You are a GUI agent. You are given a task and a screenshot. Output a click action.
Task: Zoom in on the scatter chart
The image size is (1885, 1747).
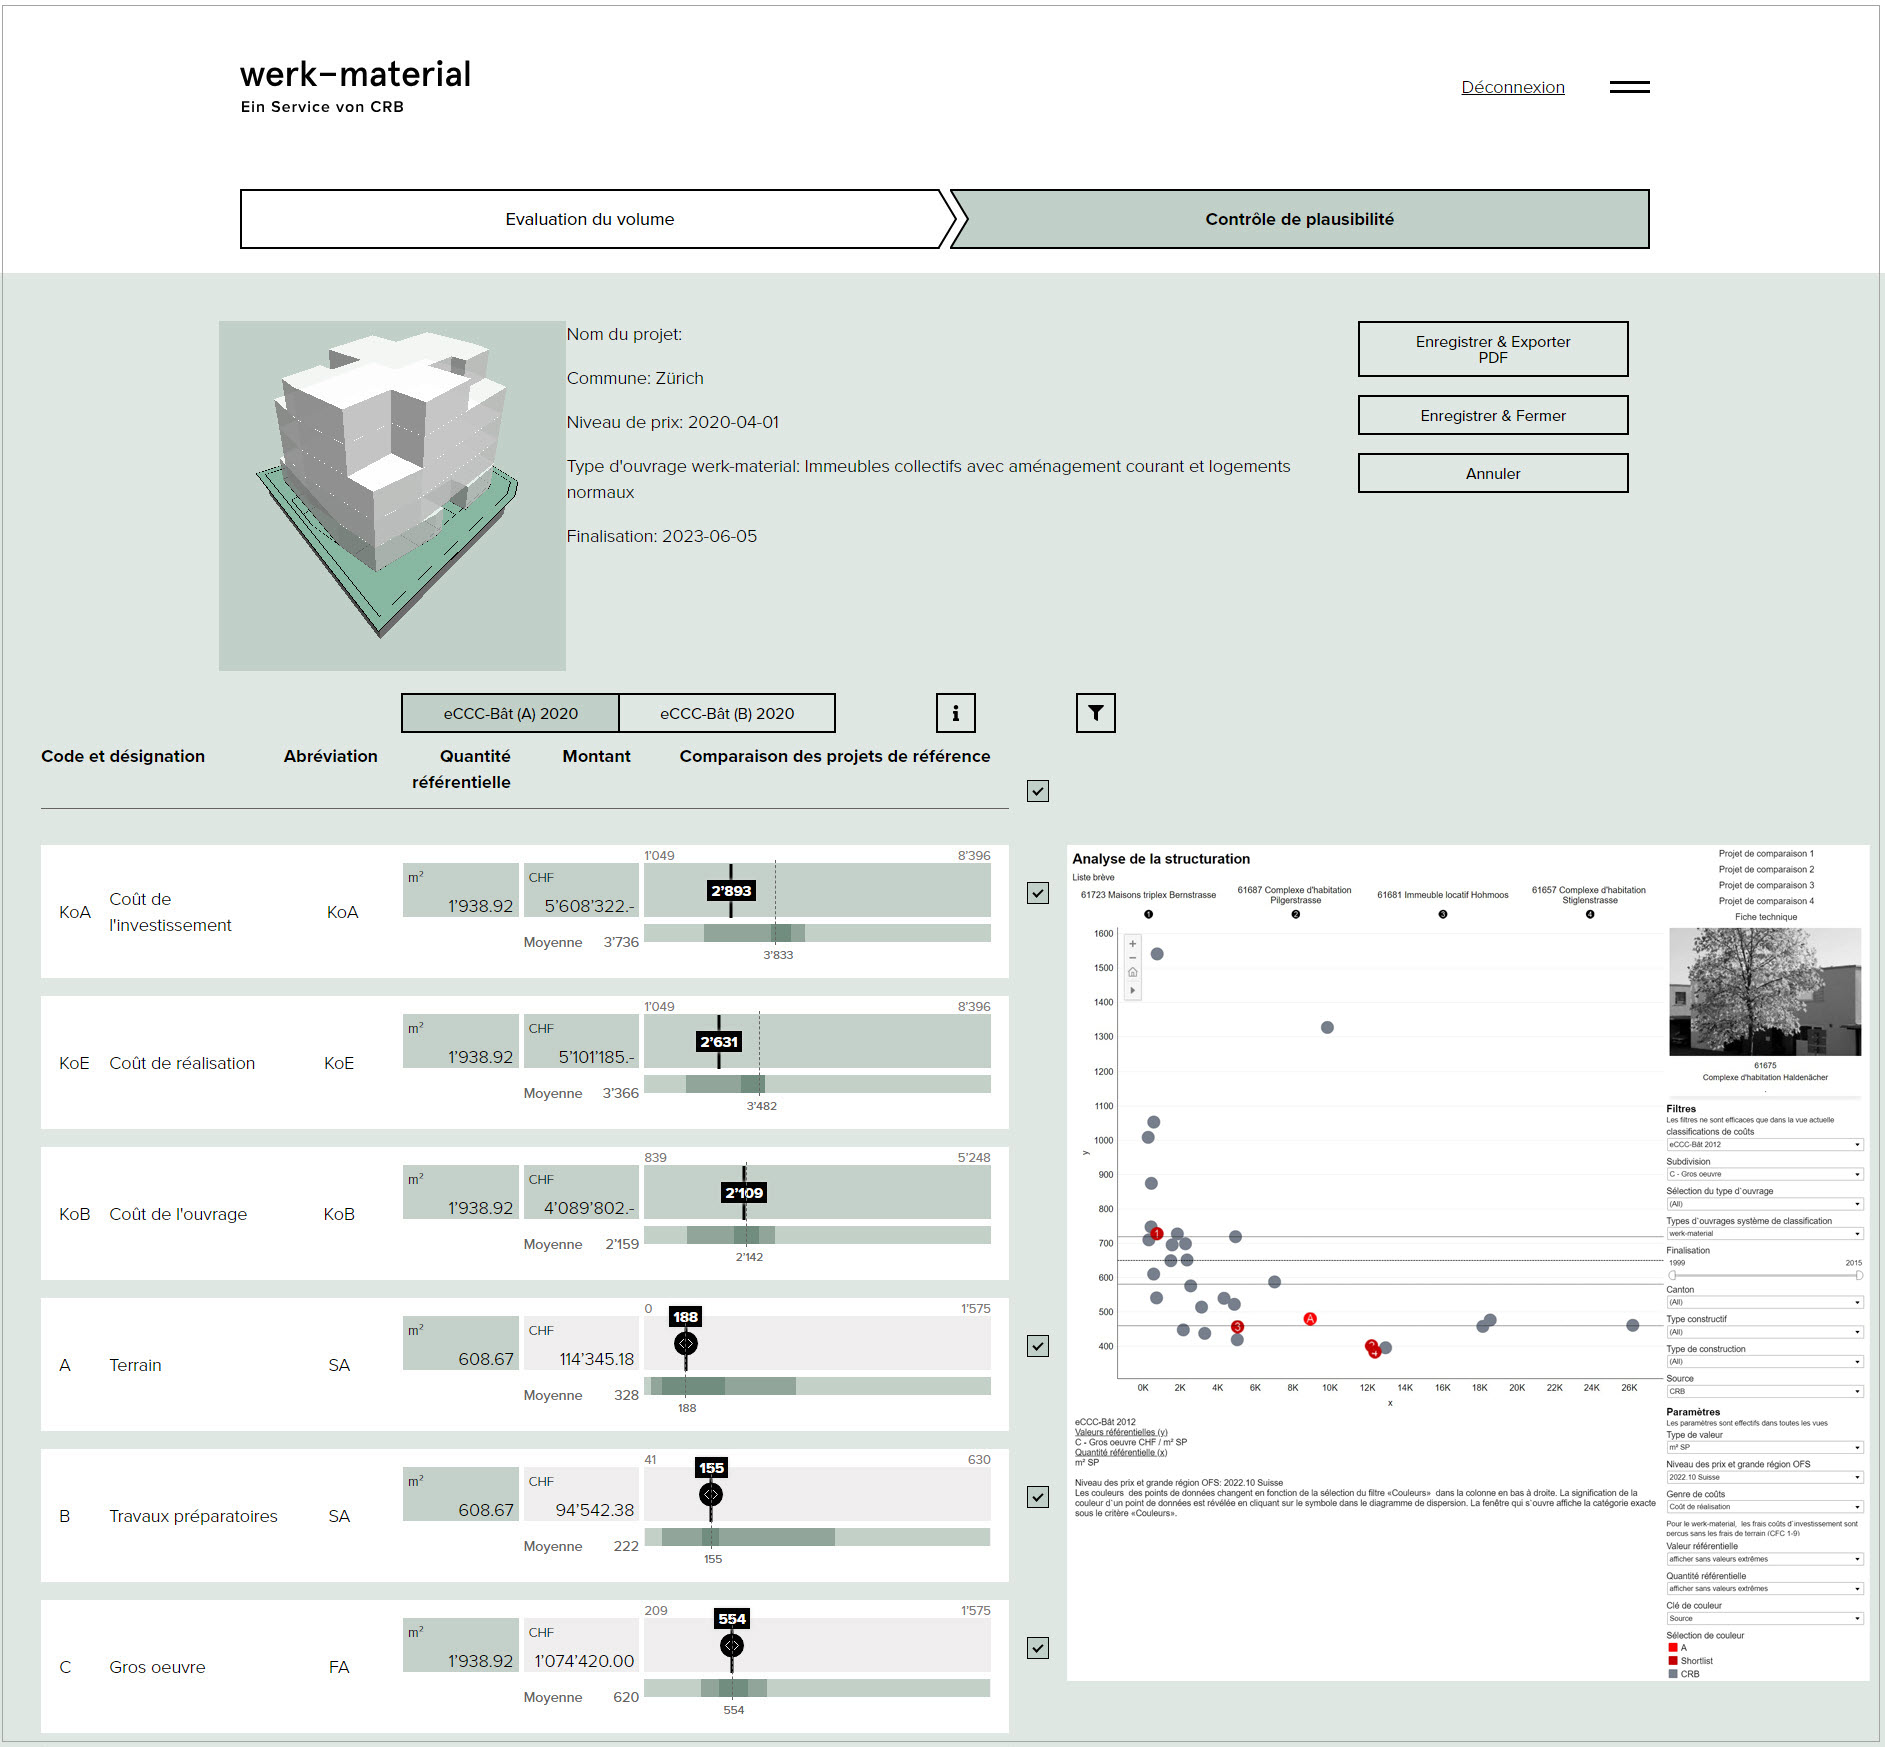[1132, 943]
